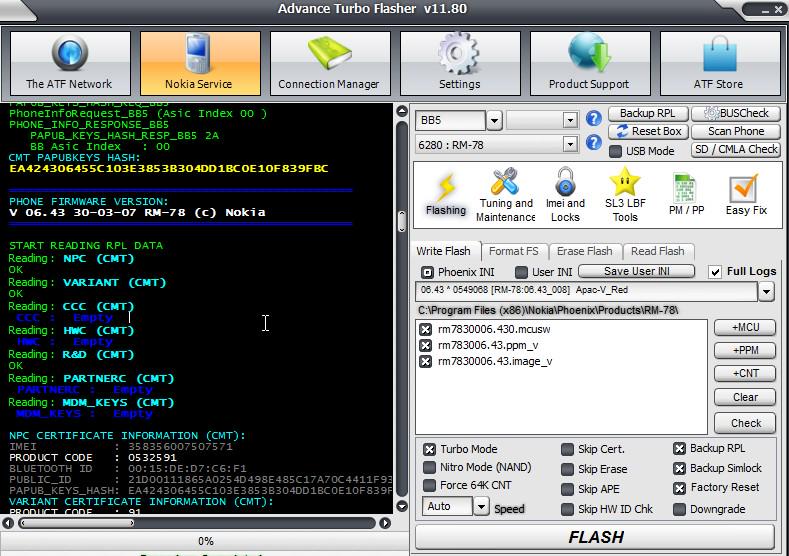Switch to Read Flash tab
The width and height of the screenshot is (789, 556).
658,251
